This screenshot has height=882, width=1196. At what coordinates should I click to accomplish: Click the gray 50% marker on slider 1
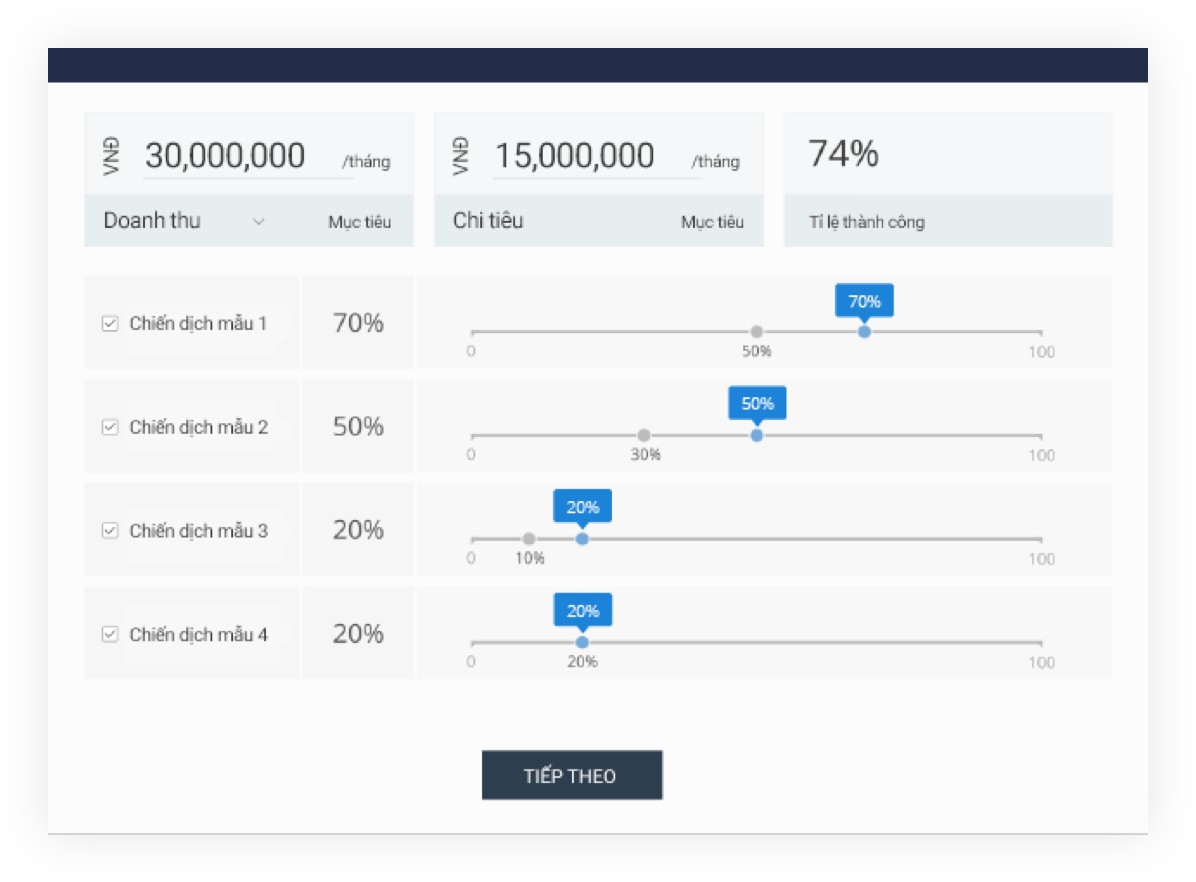[757, 332]
